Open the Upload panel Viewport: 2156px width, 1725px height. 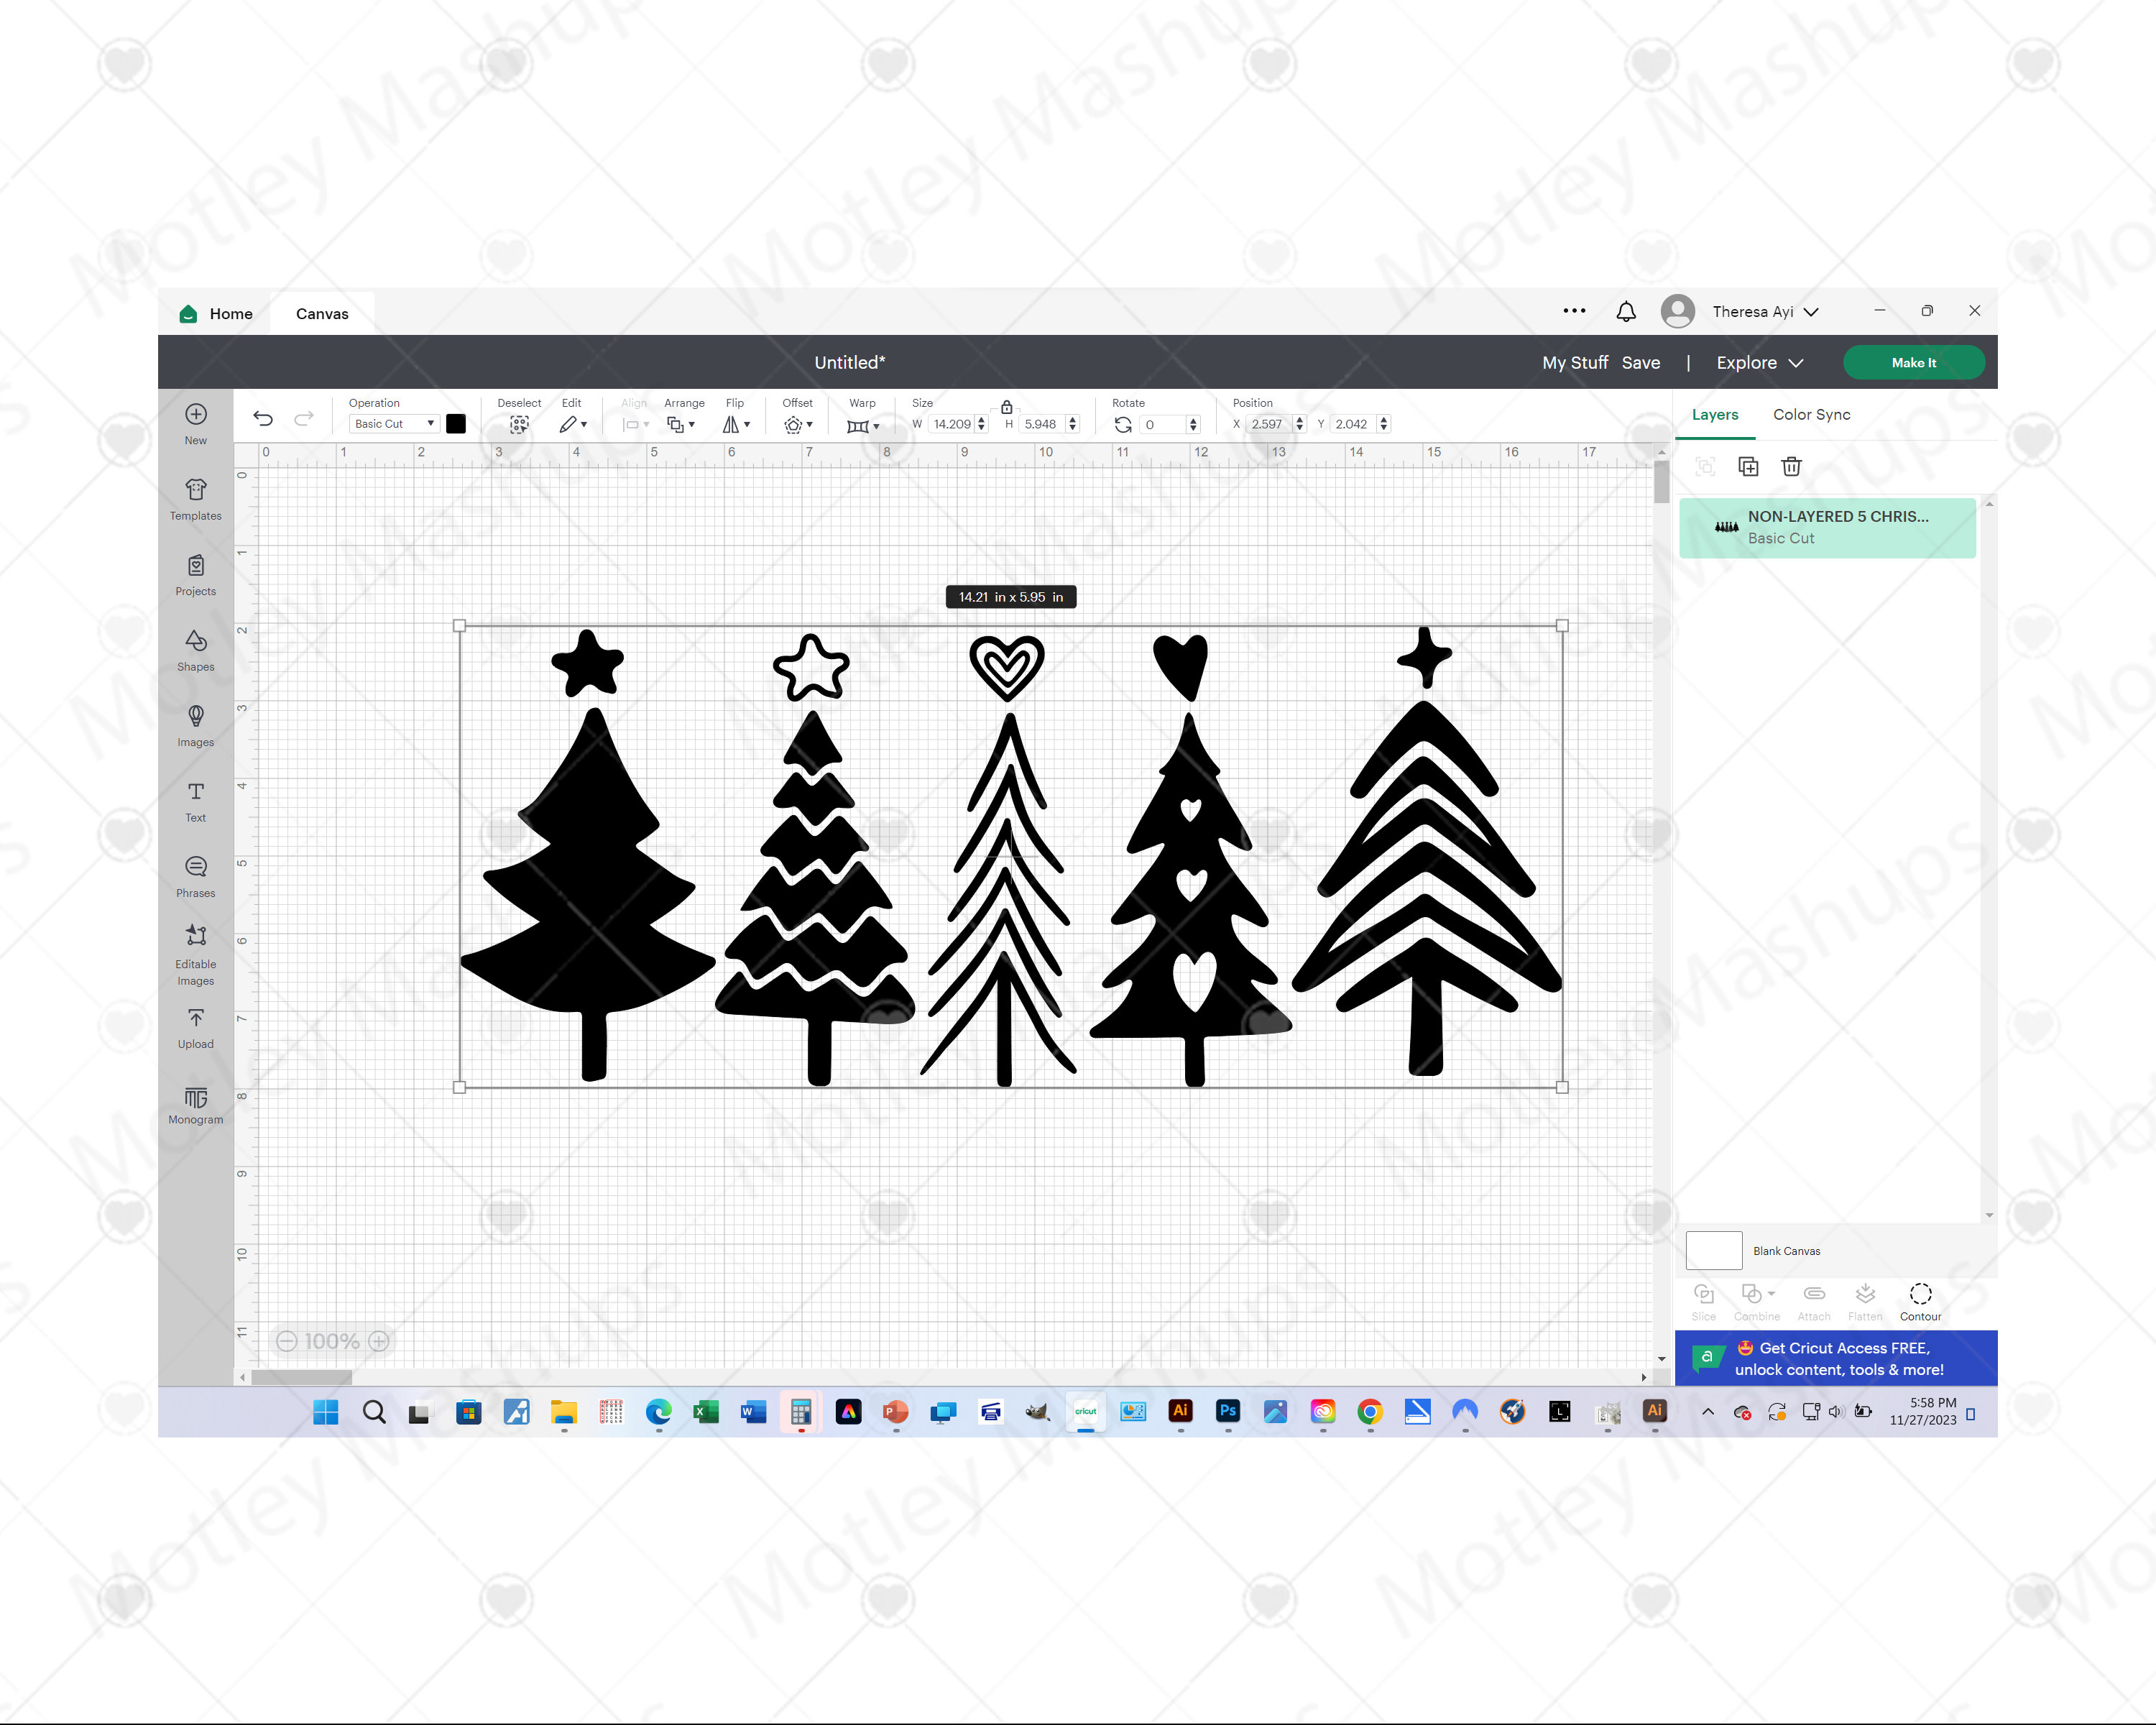194,1027
